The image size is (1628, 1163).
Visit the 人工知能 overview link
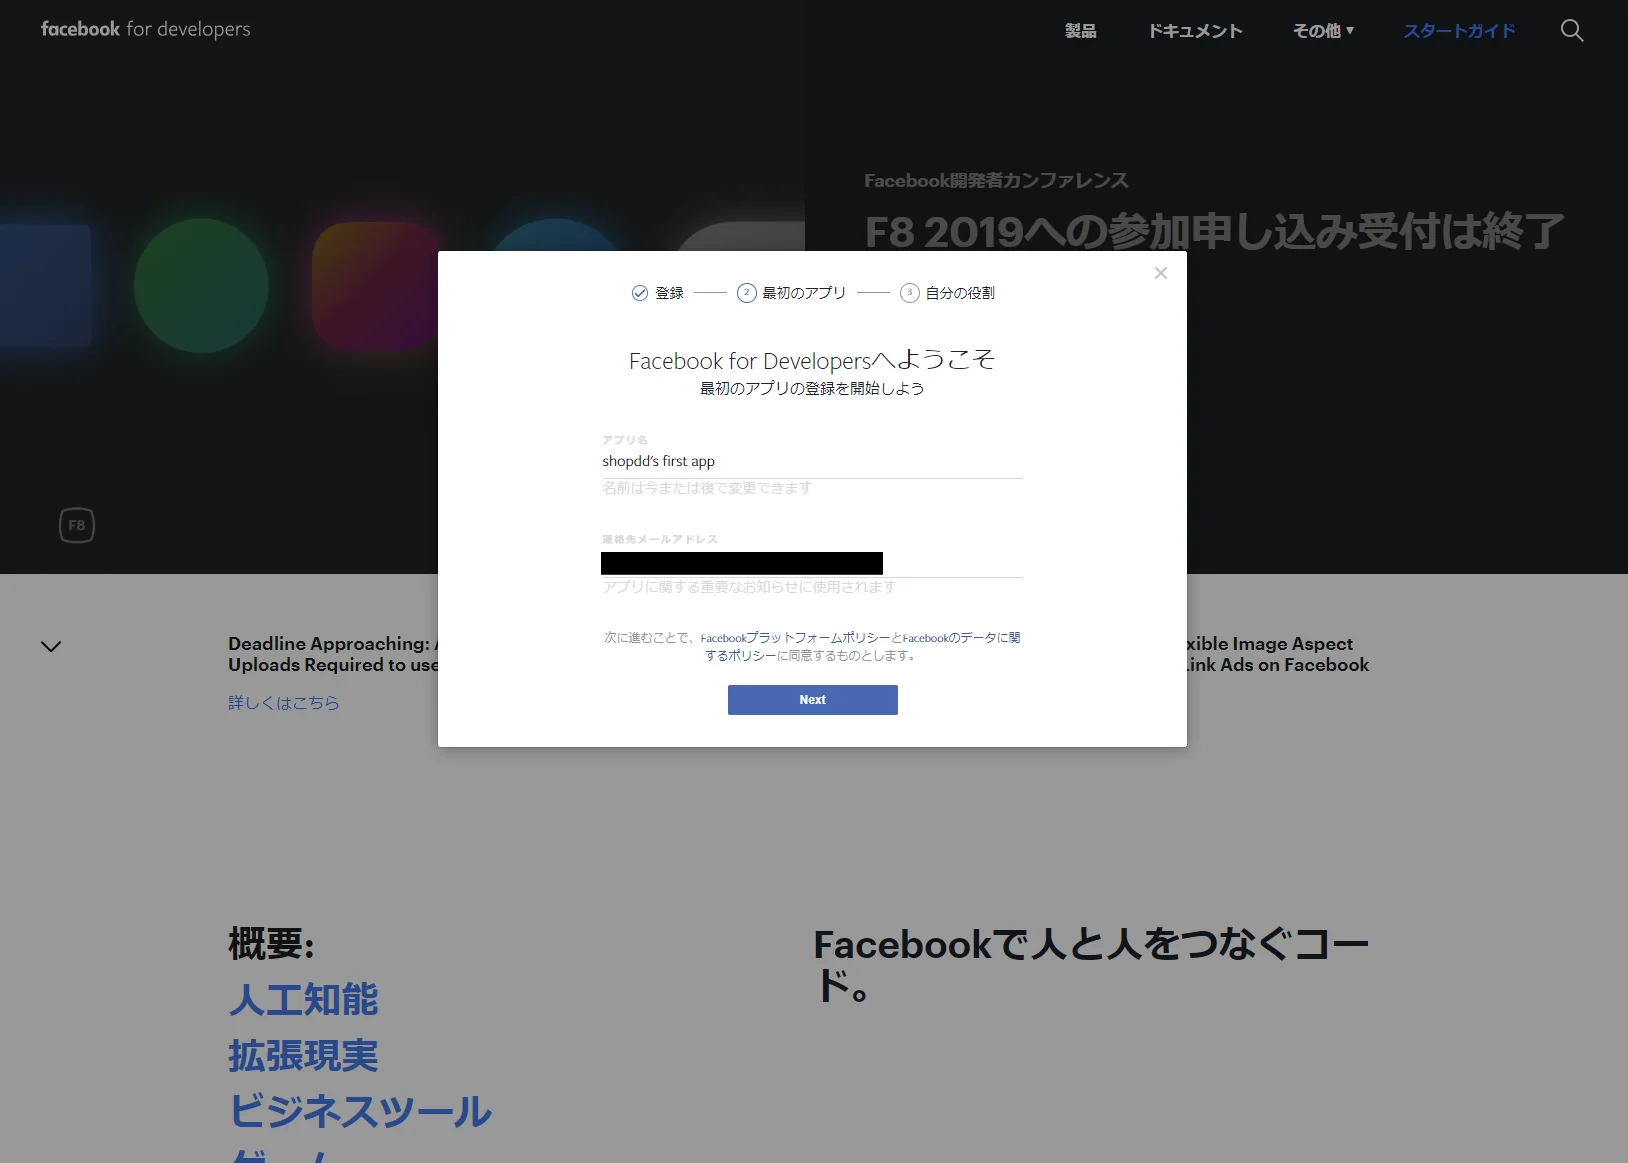pyautogui.click(x=303, y=1000)
